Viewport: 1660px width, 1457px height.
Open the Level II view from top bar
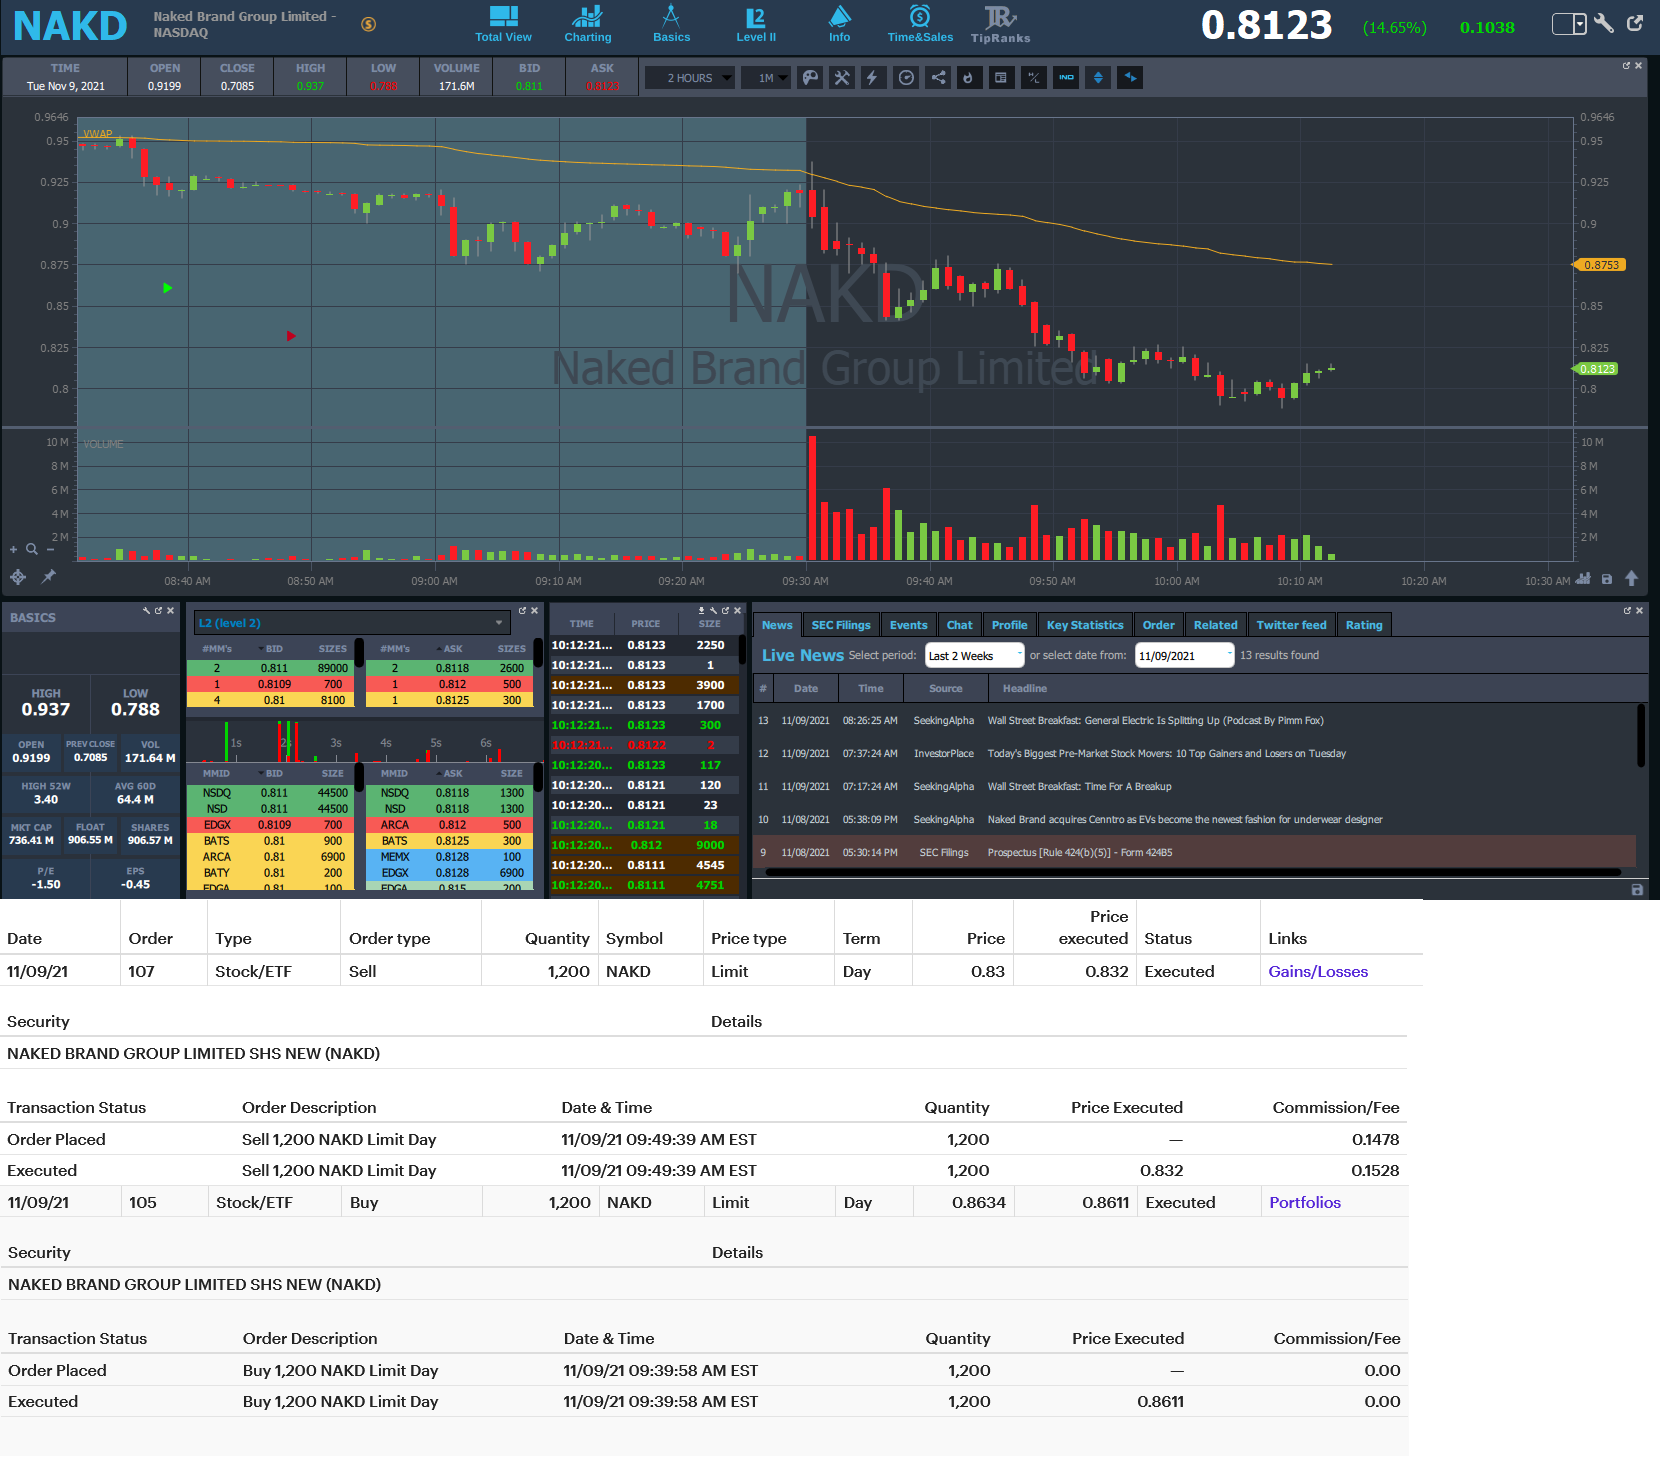click(756, 24)
